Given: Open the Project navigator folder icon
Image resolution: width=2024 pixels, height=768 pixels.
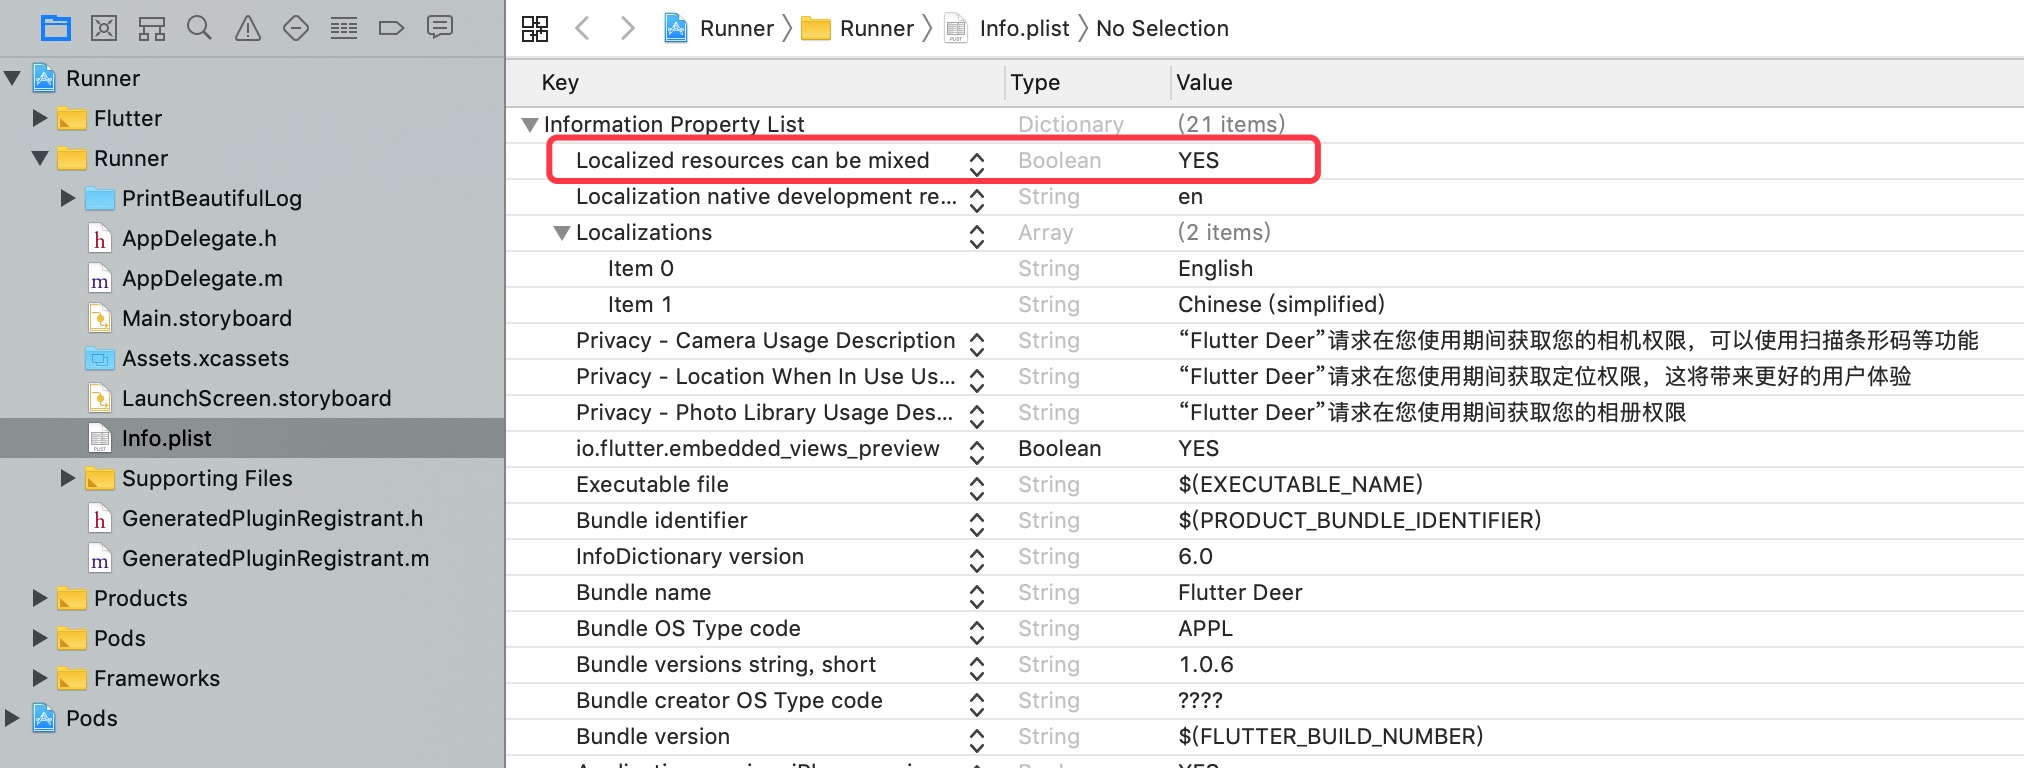Looking at the screenshot, I should 56,28.
